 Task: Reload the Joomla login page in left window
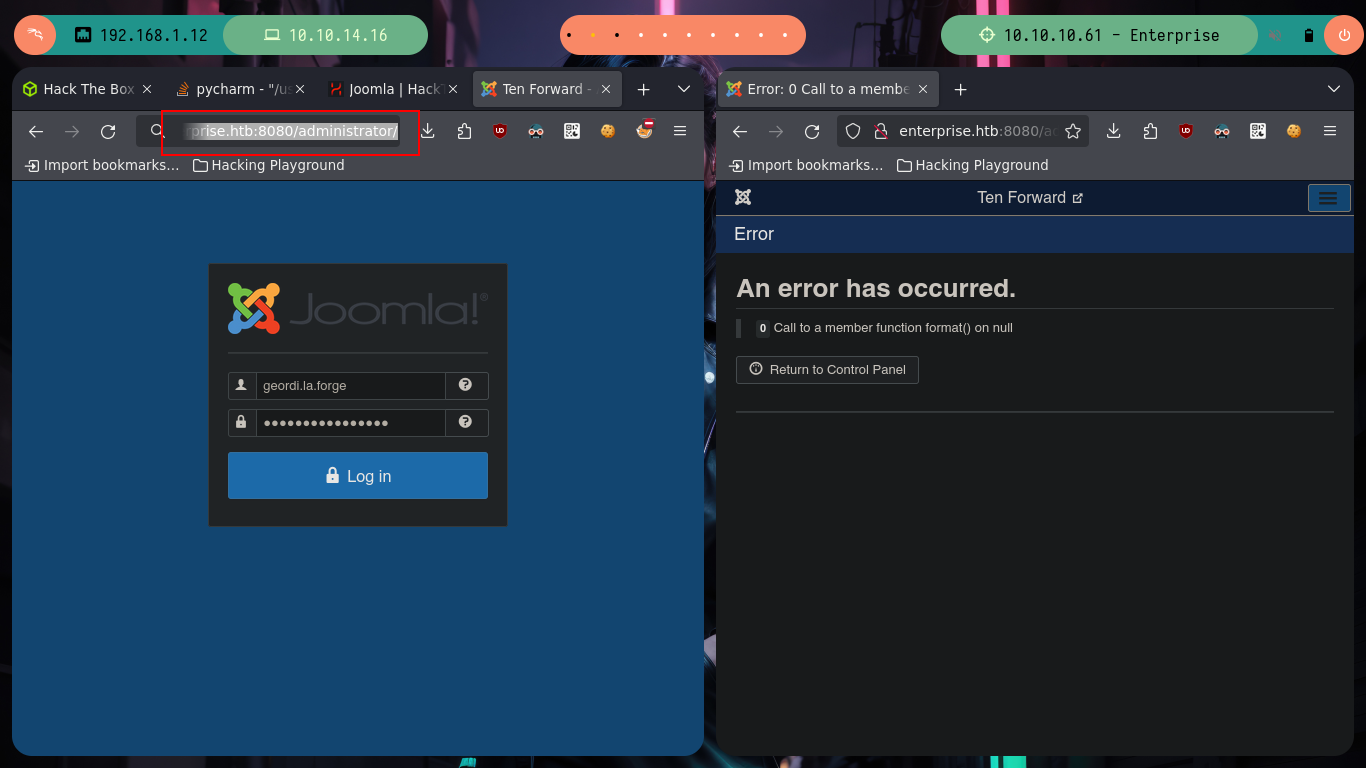tap(108, 131)
